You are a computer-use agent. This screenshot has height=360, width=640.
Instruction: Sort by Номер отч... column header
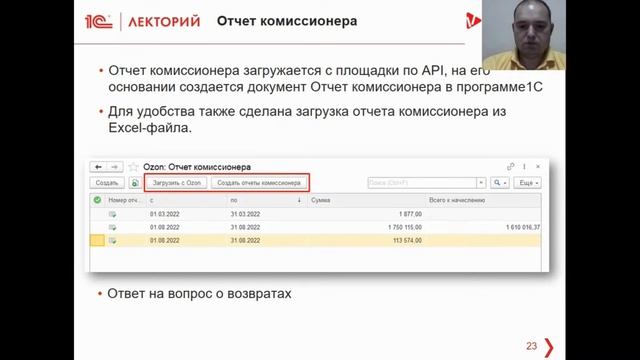coord(125,200)
